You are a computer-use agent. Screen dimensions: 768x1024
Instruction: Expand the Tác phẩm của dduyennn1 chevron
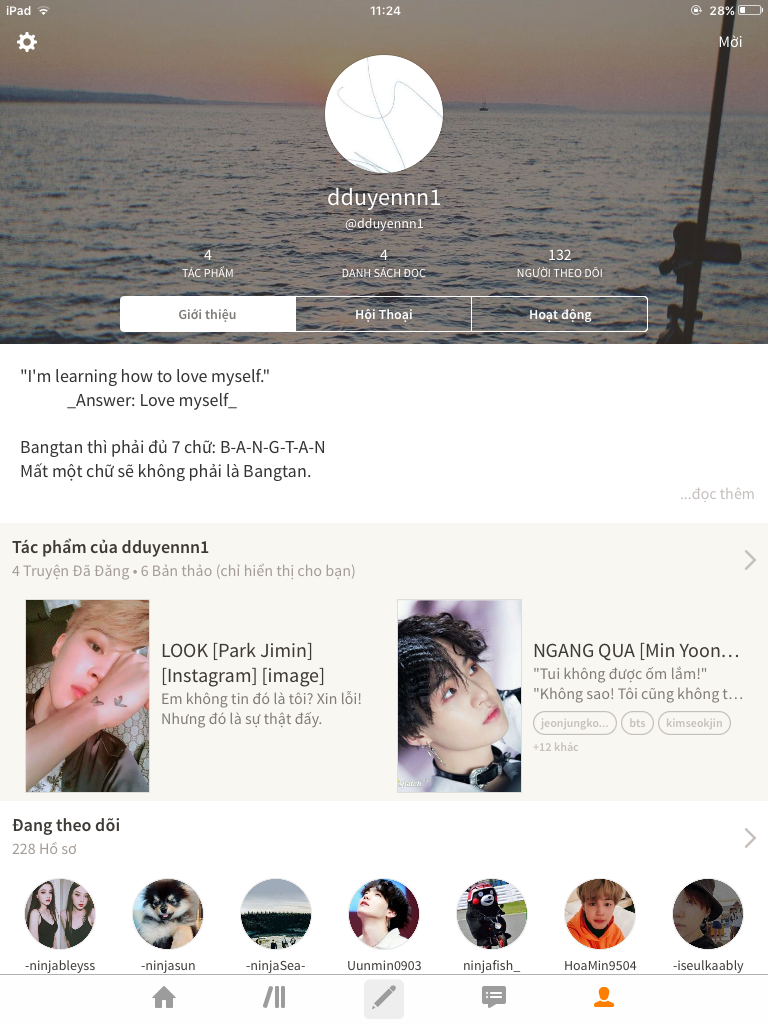click(x=750, y=560)
